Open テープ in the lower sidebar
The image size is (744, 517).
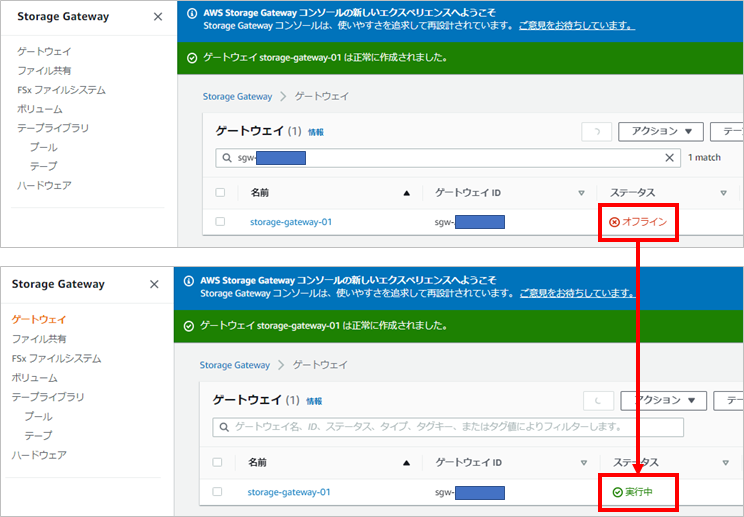pyautogui.click(x=38, y=435)
